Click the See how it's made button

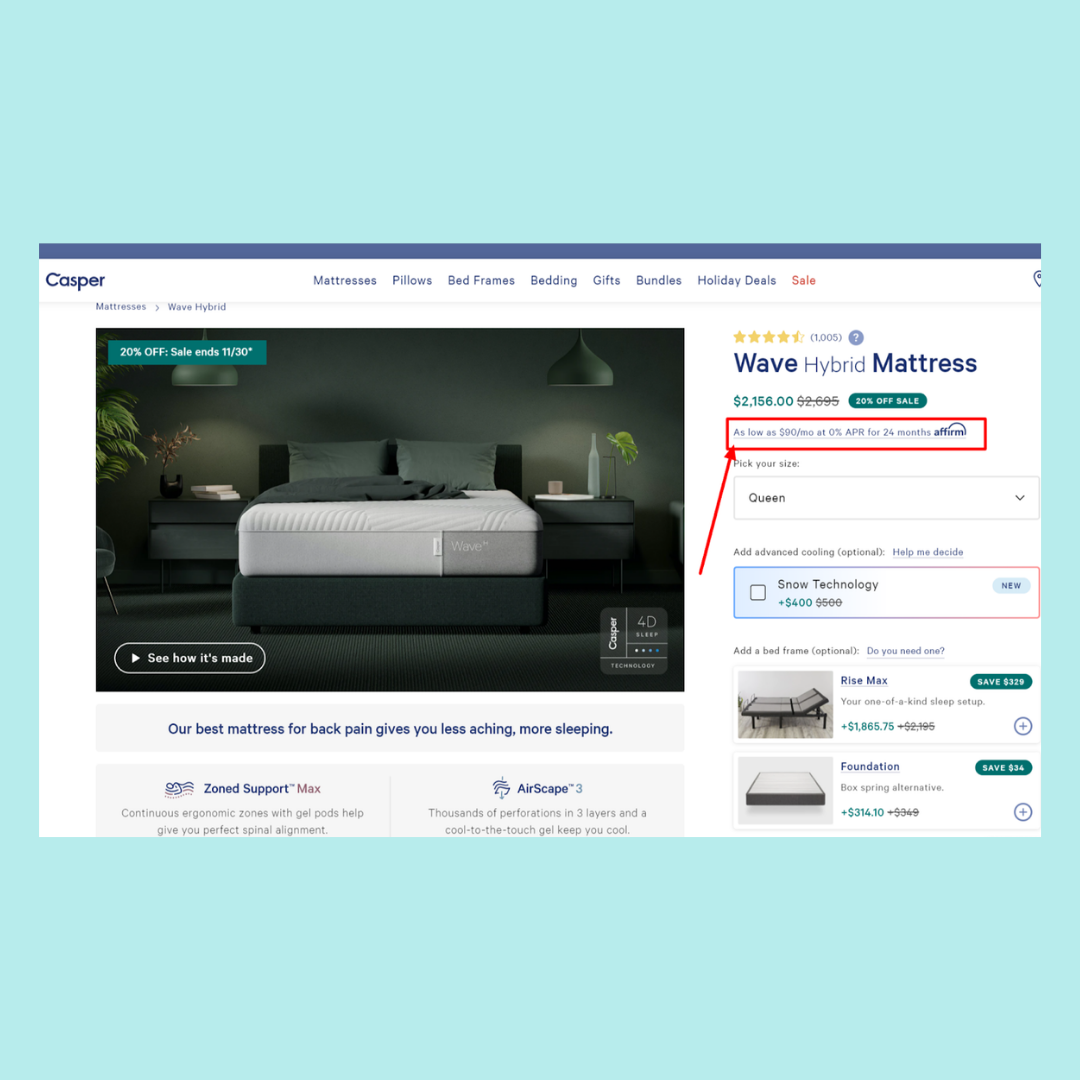click(x=189, y=658)
